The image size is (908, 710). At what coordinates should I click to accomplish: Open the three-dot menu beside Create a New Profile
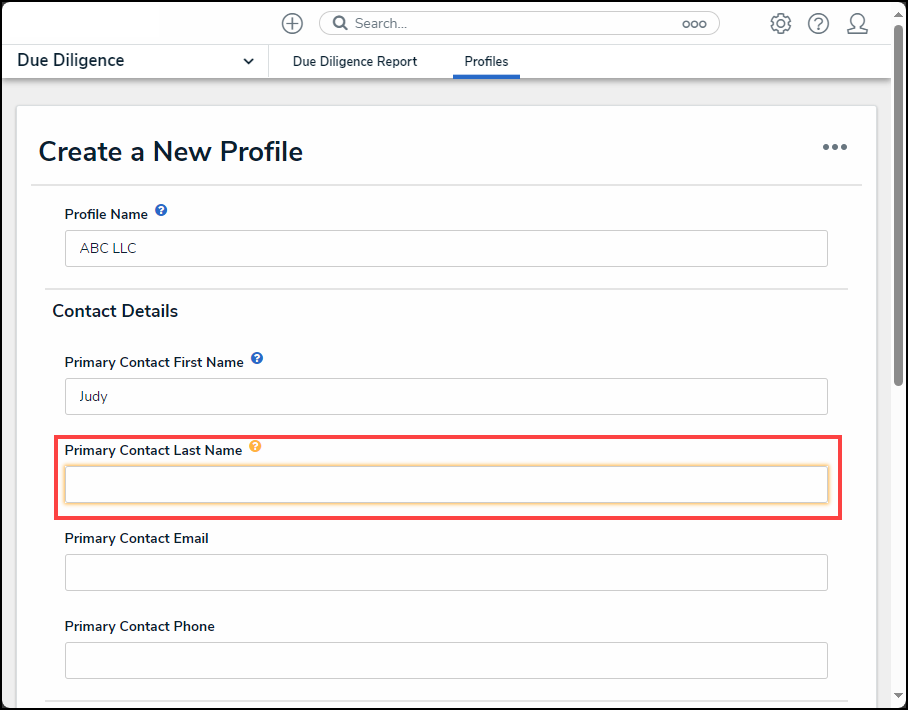pyautogui.click(x=834, y=147)
